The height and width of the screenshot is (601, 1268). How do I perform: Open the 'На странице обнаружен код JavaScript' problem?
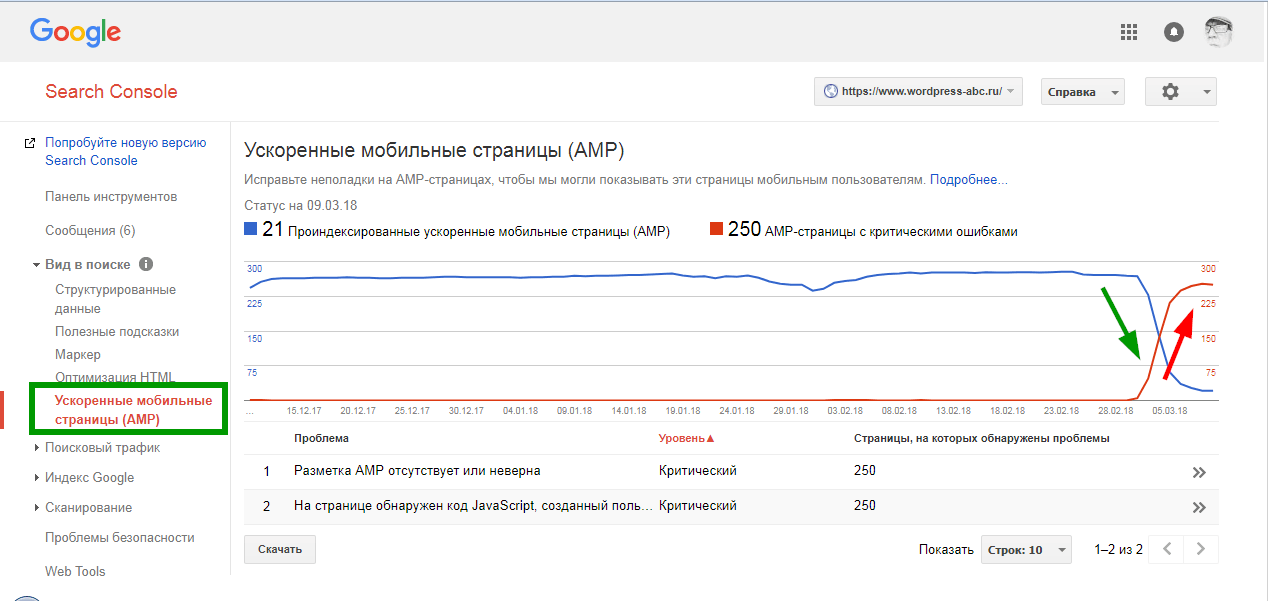[x=472, y=506]
